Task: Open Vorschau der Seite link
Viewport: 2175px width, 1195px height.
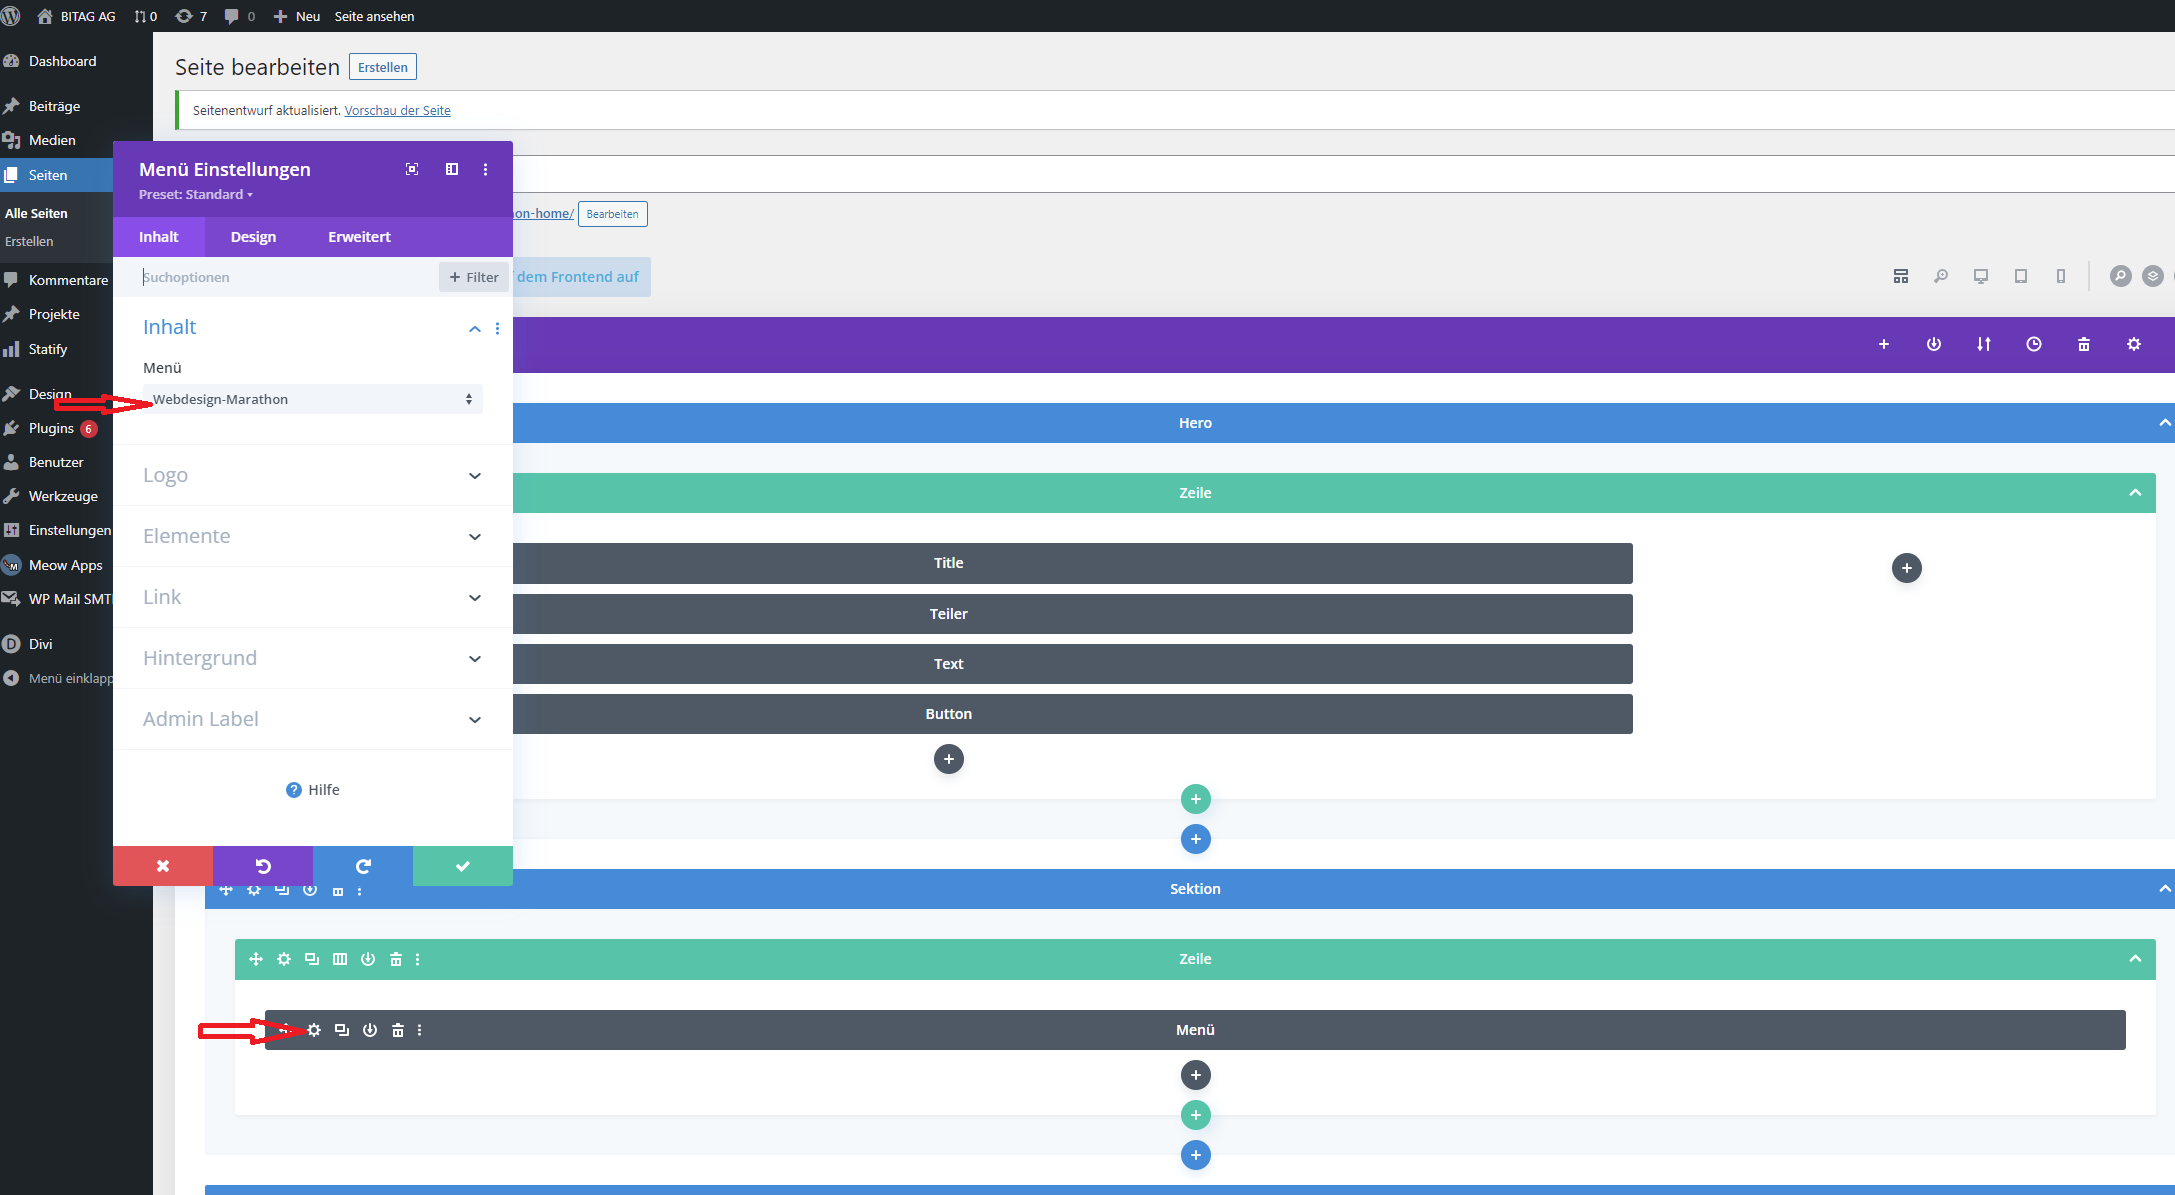Action: point(397,110)
